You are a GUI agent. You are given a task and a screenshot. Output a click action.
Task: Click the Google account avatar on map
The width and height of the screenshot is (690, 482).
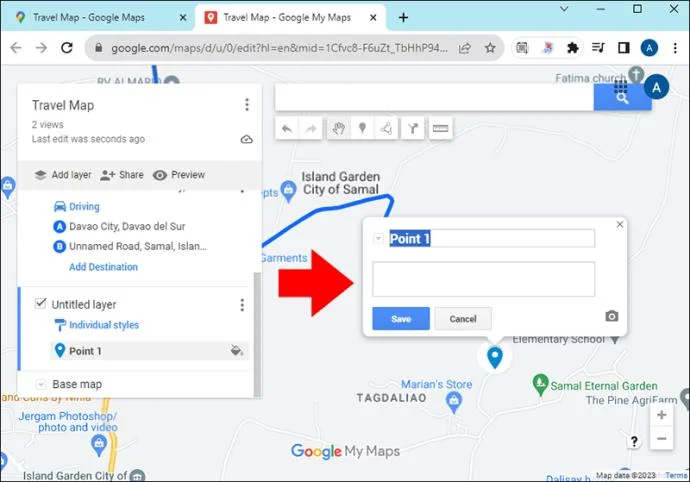pyautogui.click(x=656, y=87)
